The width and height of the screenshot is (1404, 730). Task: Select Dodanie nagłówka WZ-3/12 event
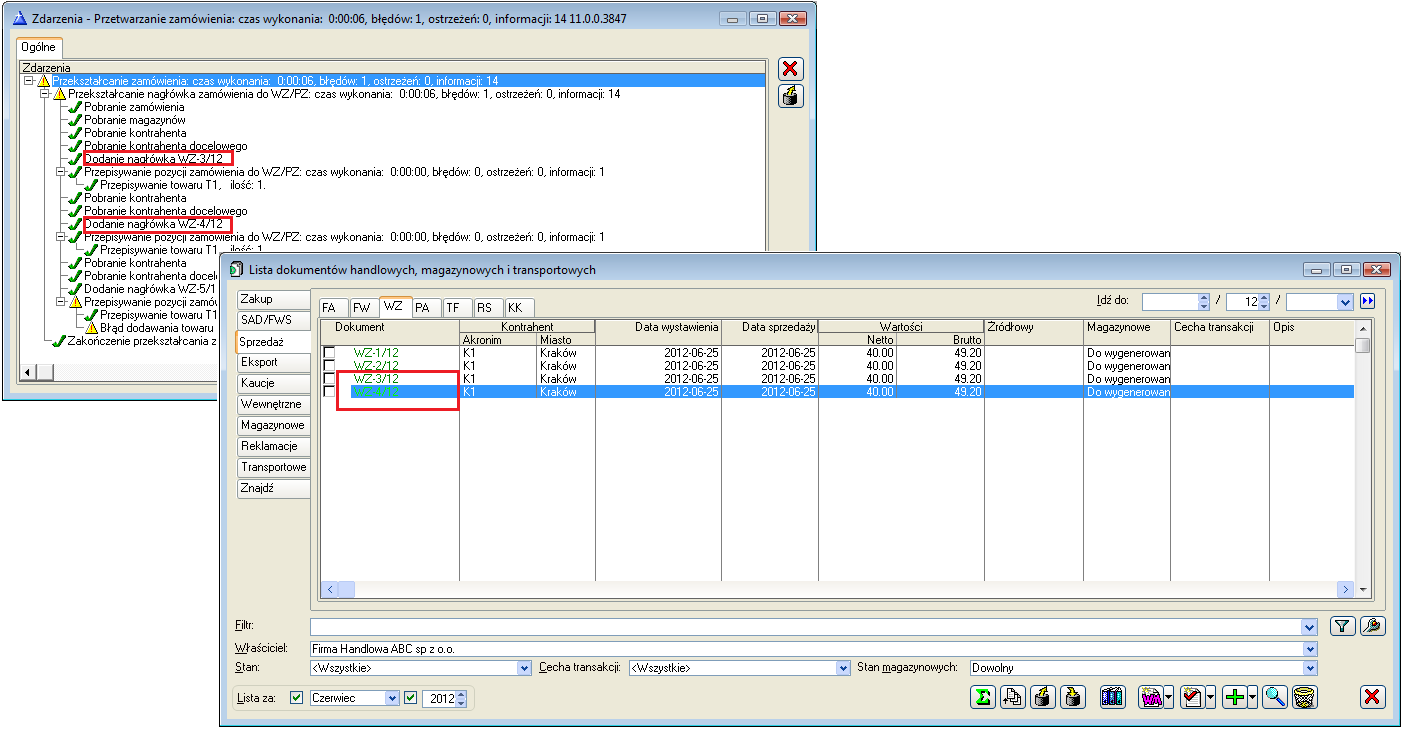coord(153,159)
